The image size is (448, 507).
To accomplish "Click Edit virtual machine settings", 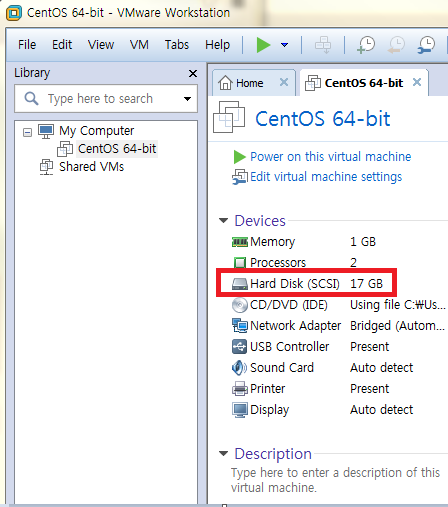I will (x=326, y=177).
